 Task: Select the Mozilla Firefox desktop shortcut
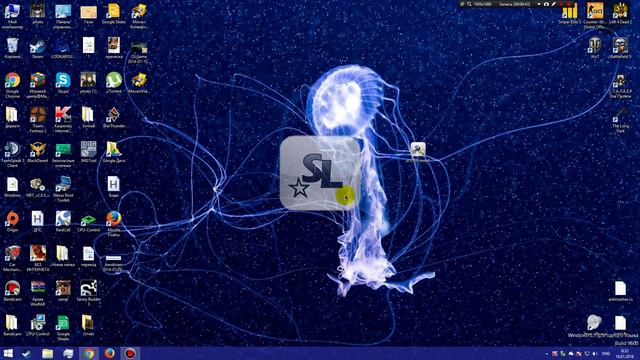pyautogui.click(x=114, y=224)
